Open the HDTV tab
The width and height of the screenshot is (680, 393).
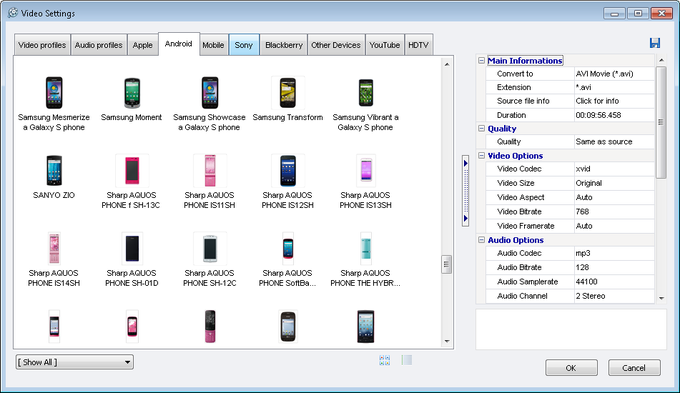[418, 45]
